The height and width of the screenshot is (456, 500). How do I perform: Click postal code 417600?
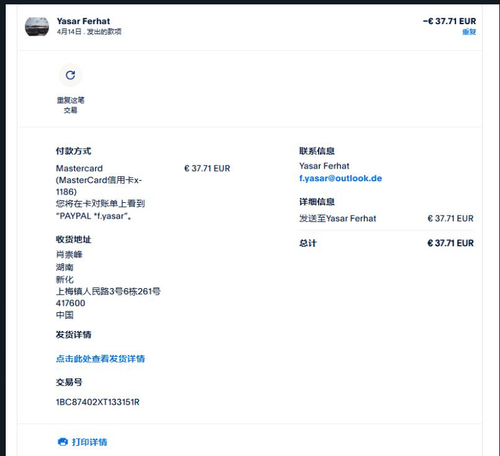pyautogui.click(x=70, y=303)
